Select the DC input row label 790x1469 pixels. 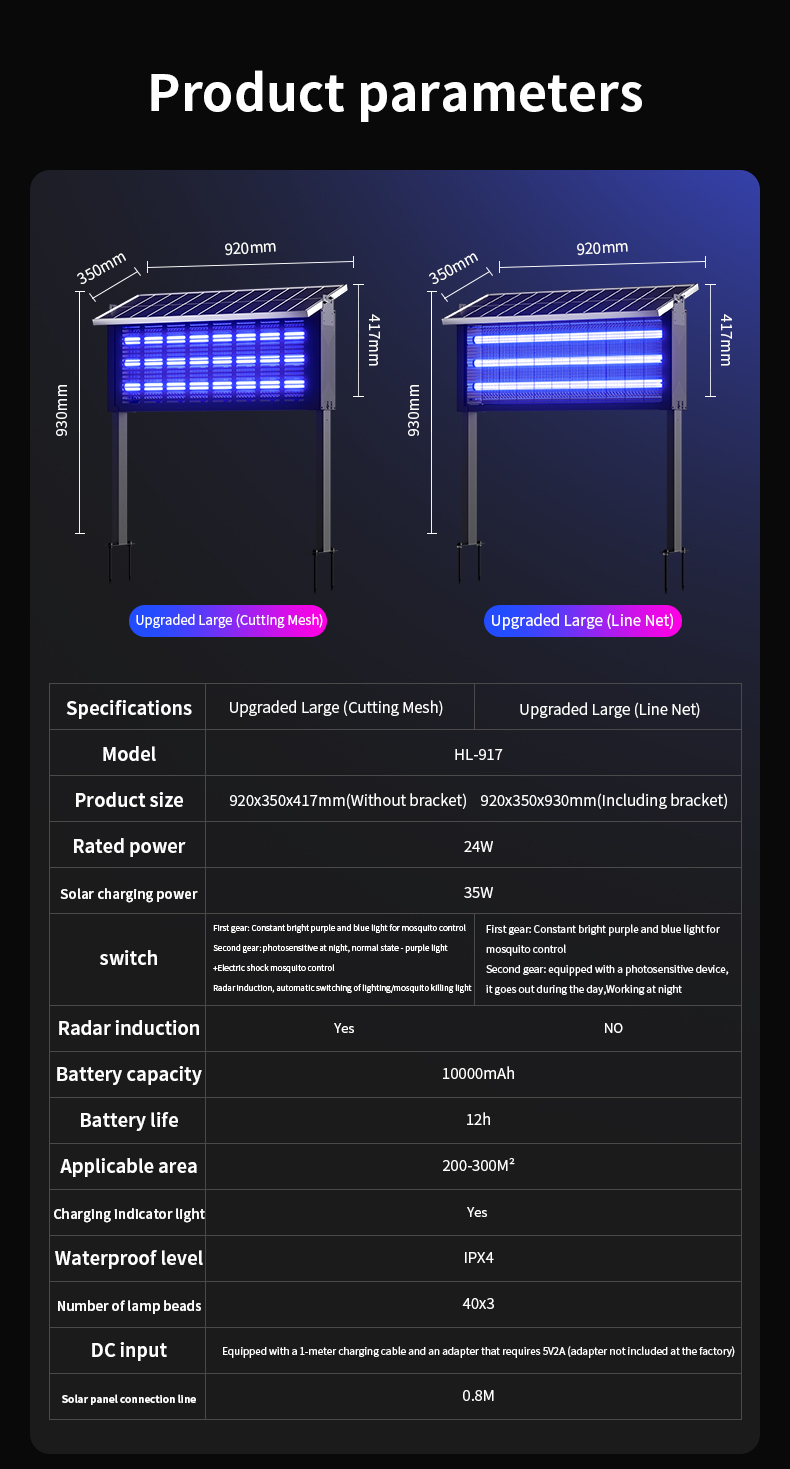tap(128, 1350)
